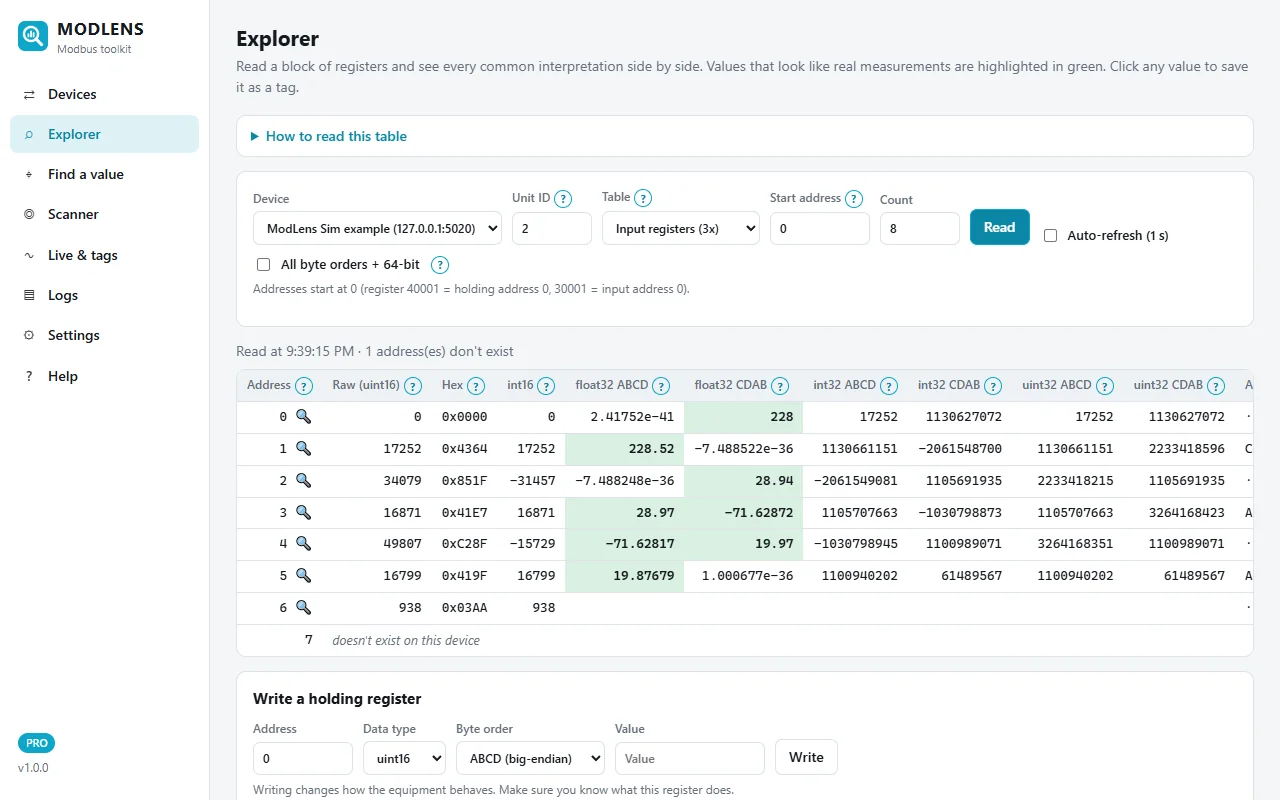Click the magnifier icon for address 4
The width and height of the screenshot is (1280, 800).
(x=303, y=543)
